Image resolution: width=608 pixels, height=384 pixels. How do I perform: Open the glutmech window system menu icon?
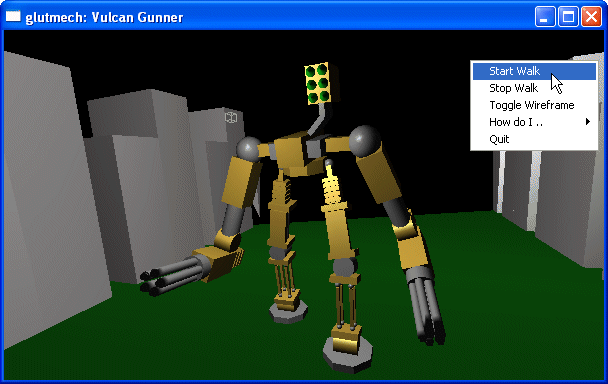coord(13,16)
